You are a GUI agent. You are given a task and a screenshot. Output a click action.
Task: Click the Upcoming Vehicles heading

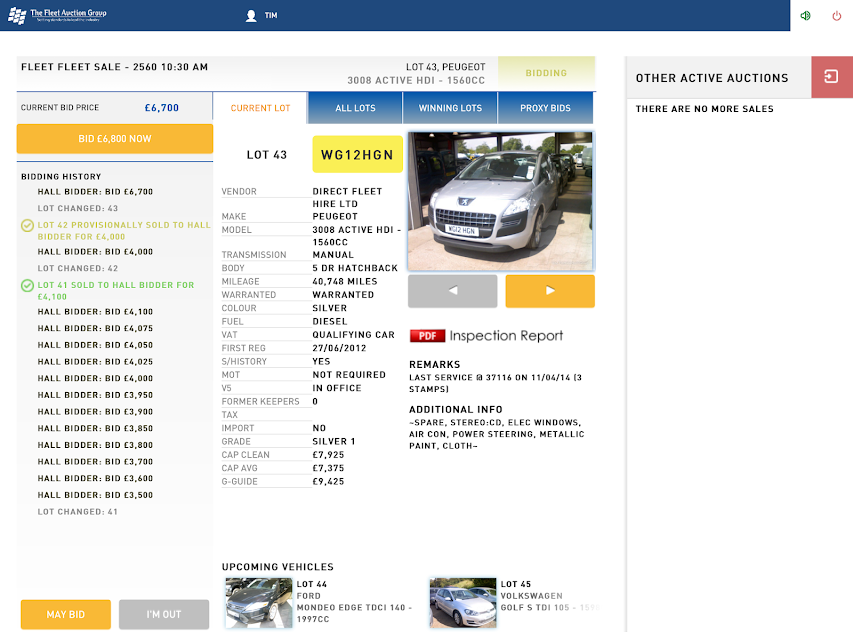(277, 567)
